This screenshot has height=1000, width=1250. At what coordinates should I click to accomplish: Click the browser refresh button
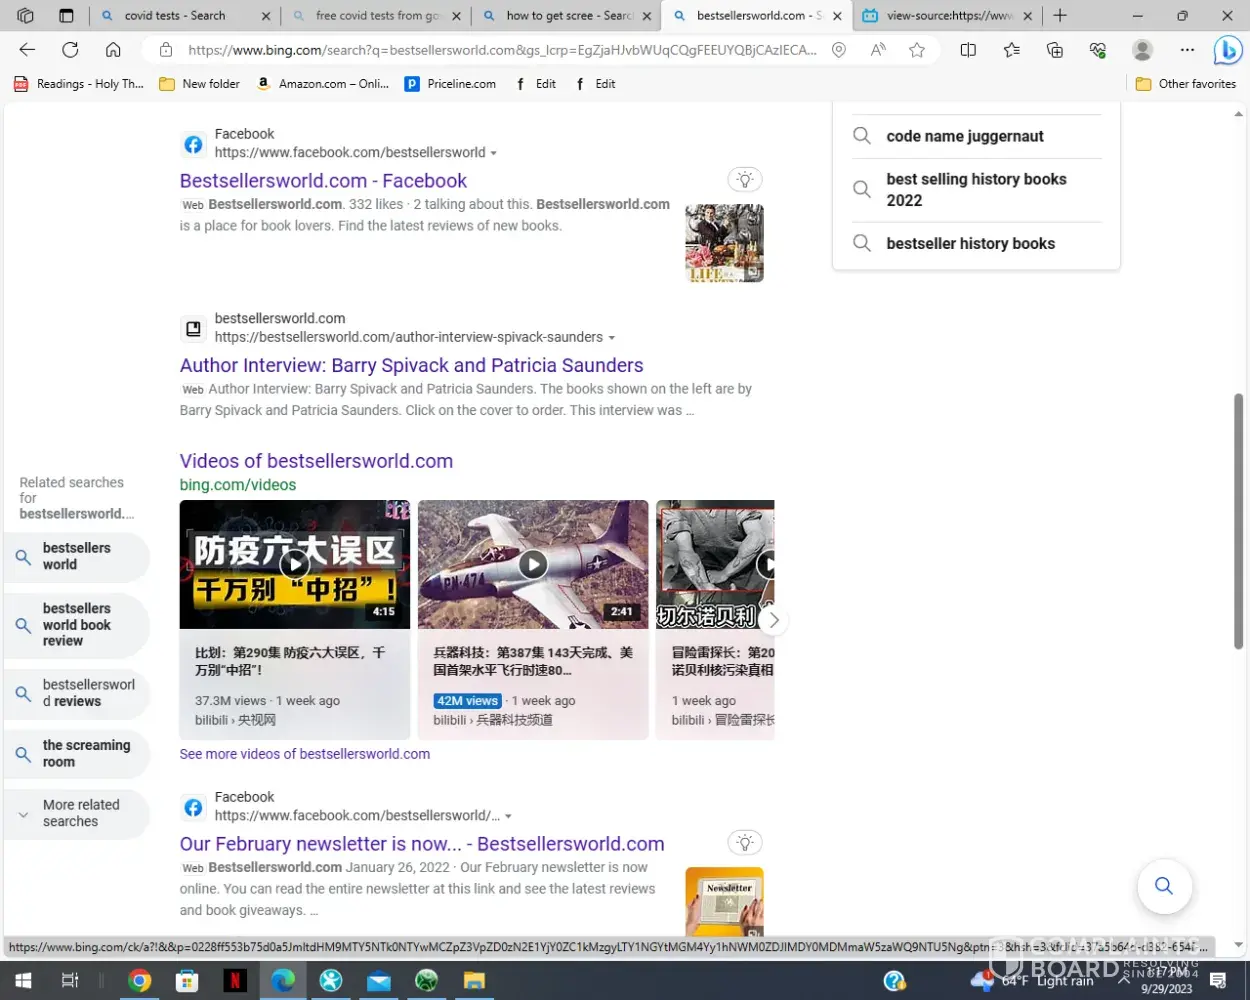coord(70,50)
